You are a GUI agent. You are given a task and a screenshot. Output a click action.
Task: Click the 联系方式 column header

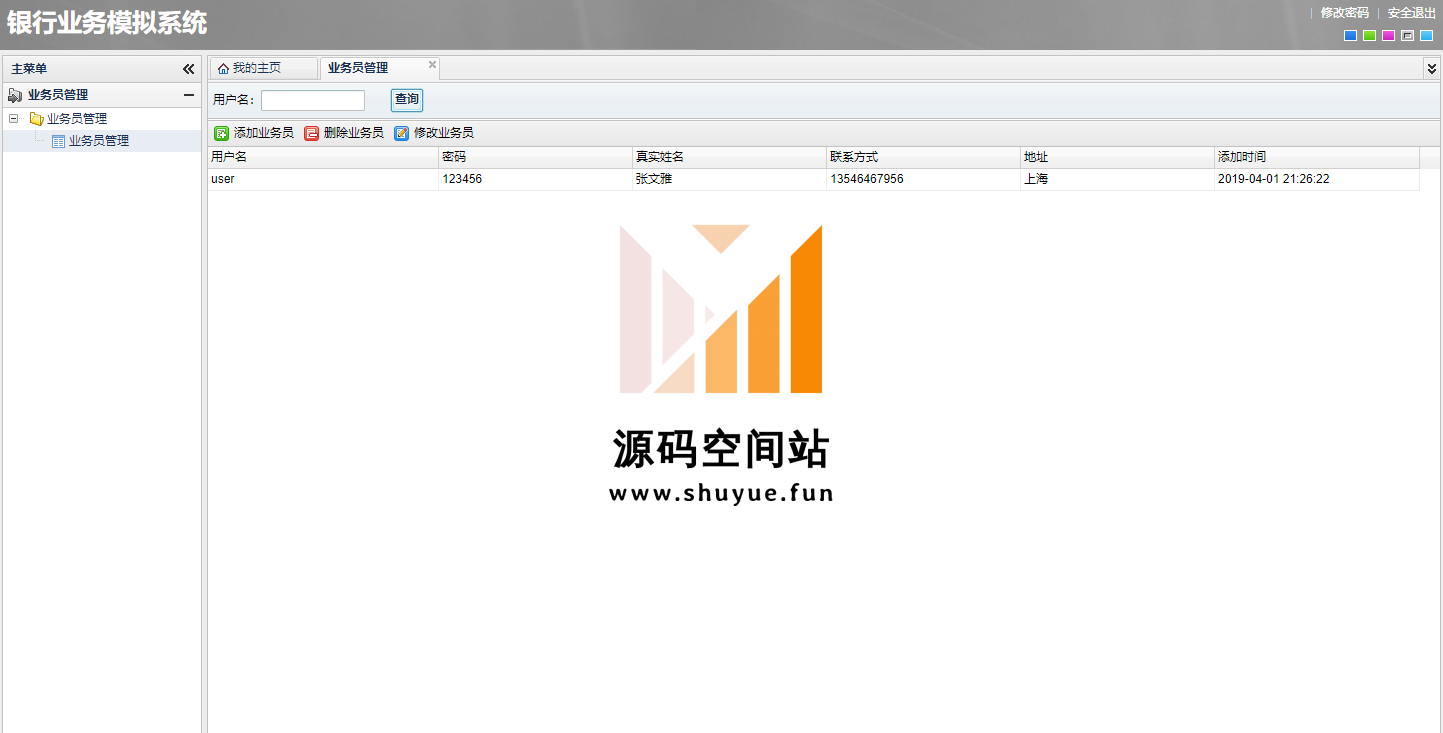[x=923, y=158]
